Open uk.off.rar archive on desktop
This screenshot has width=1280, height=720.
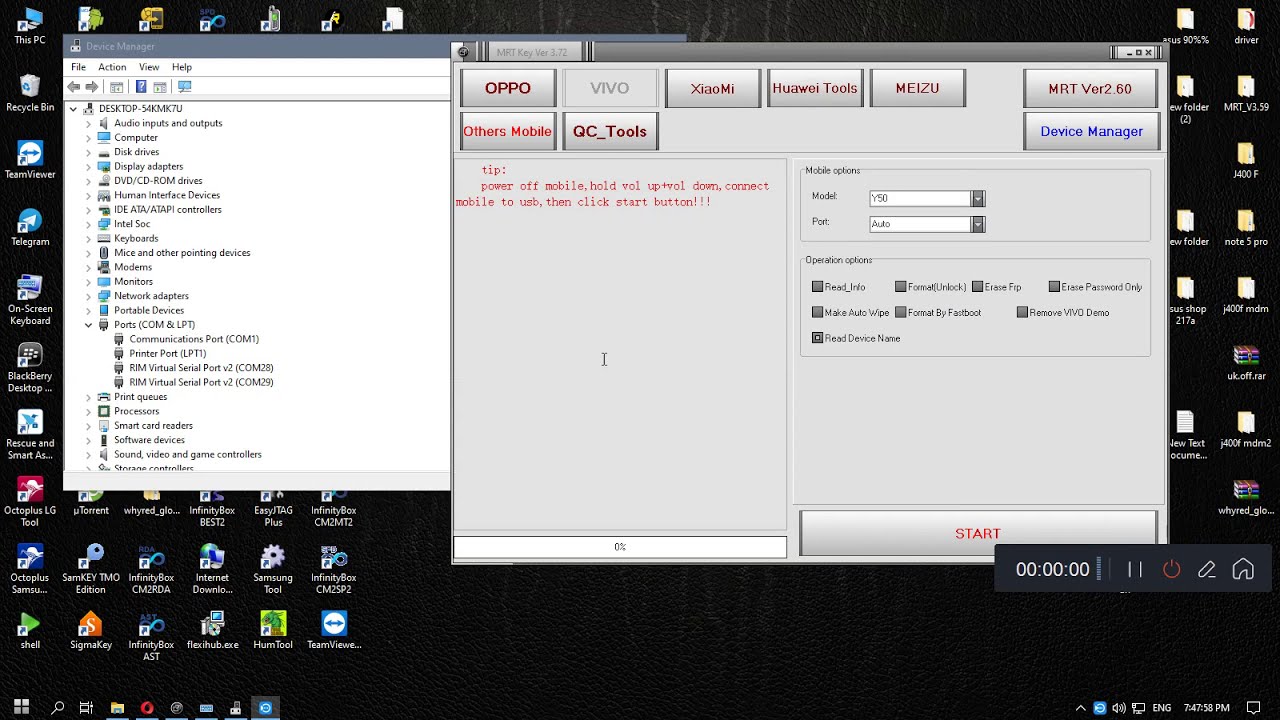pyautogui.click(x=1246, y=363)
